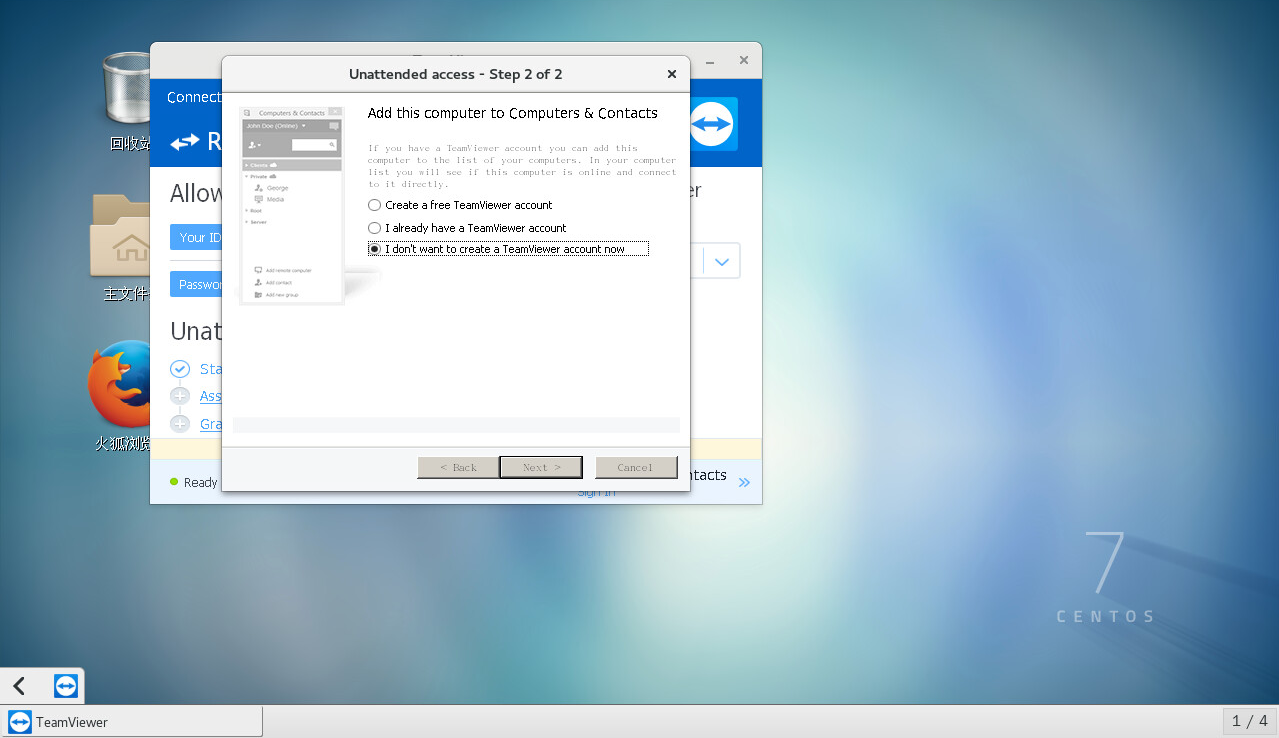Select Create a free TeamViewer account
Viewport: 1279px width, 738px height.
(374, 205)
